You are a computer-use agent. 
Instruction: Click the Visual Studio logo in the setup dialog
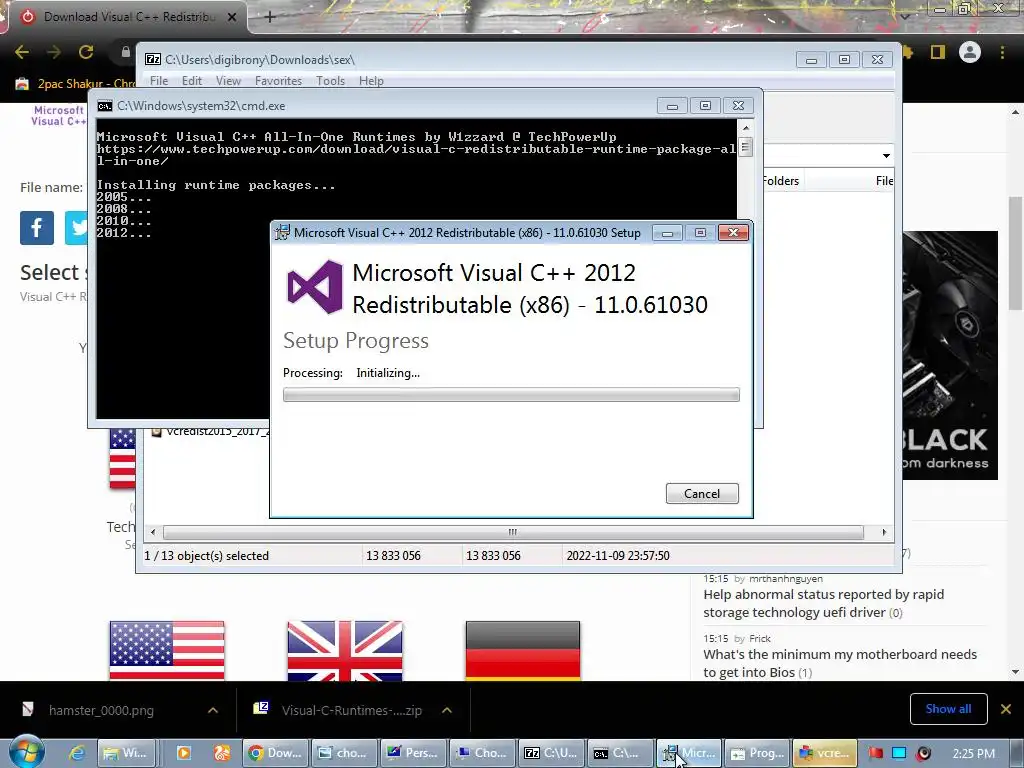tap(315, 287)
